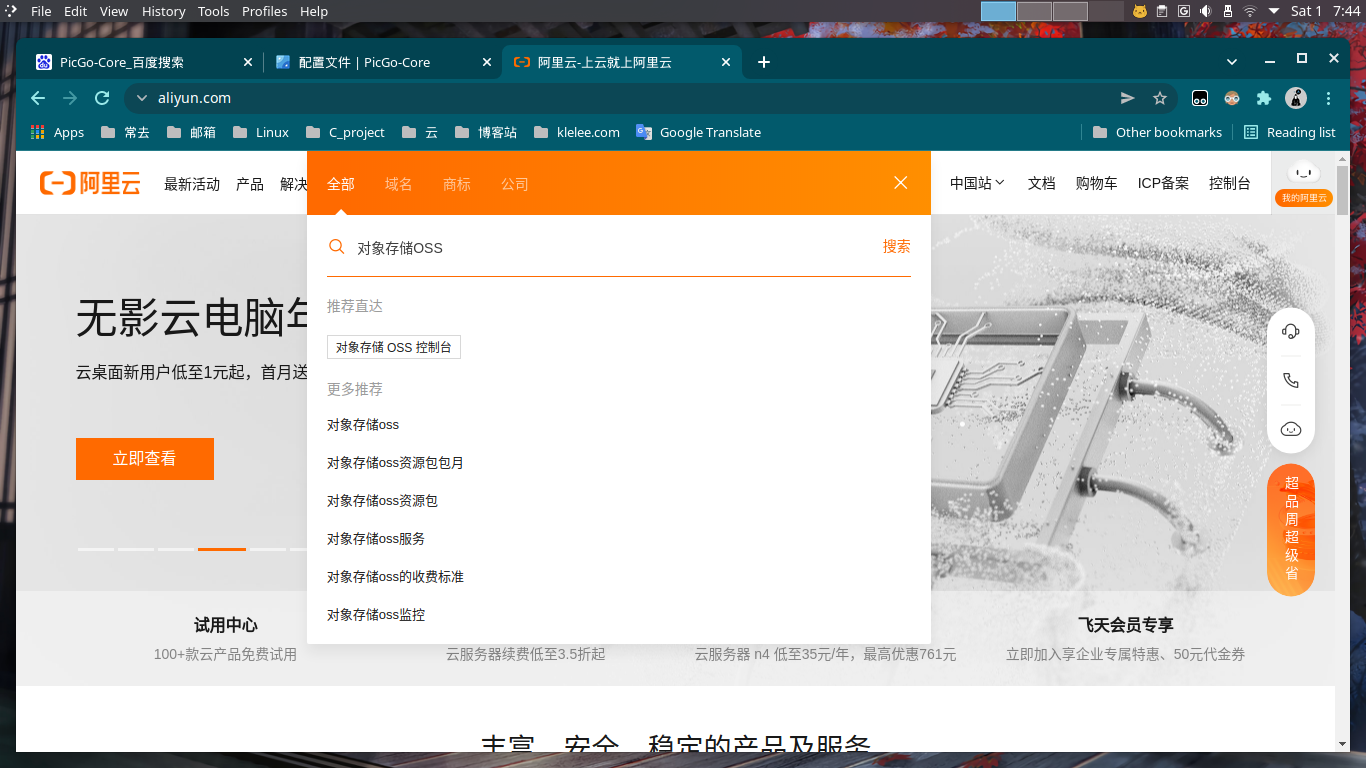Open the 博客站 bookmarks folder
This screenshot has height=768, width=1366.
[485, 132]
